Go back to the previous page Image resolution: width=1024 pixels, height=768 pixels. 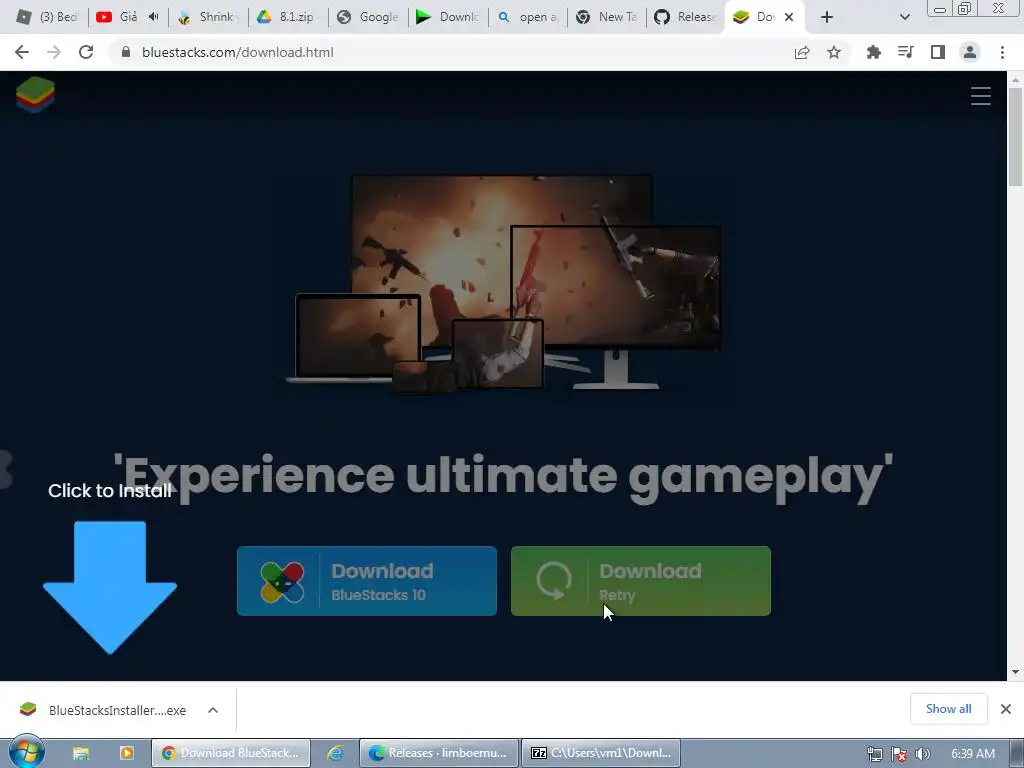point(22,52)
